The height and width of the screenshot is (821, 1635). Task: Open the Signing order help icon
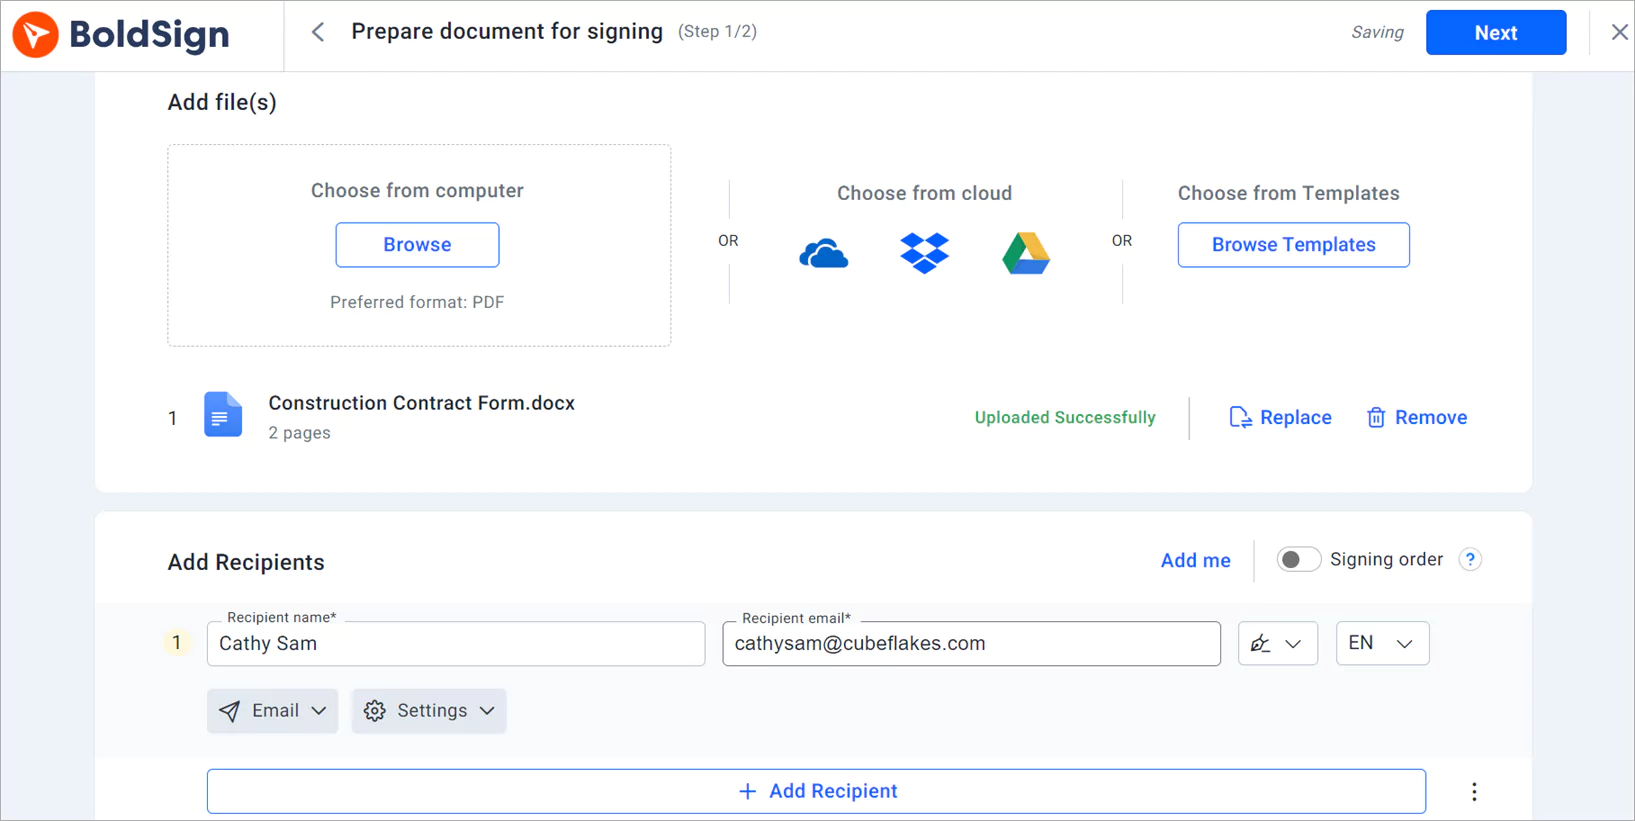(x=1470, y=560)
